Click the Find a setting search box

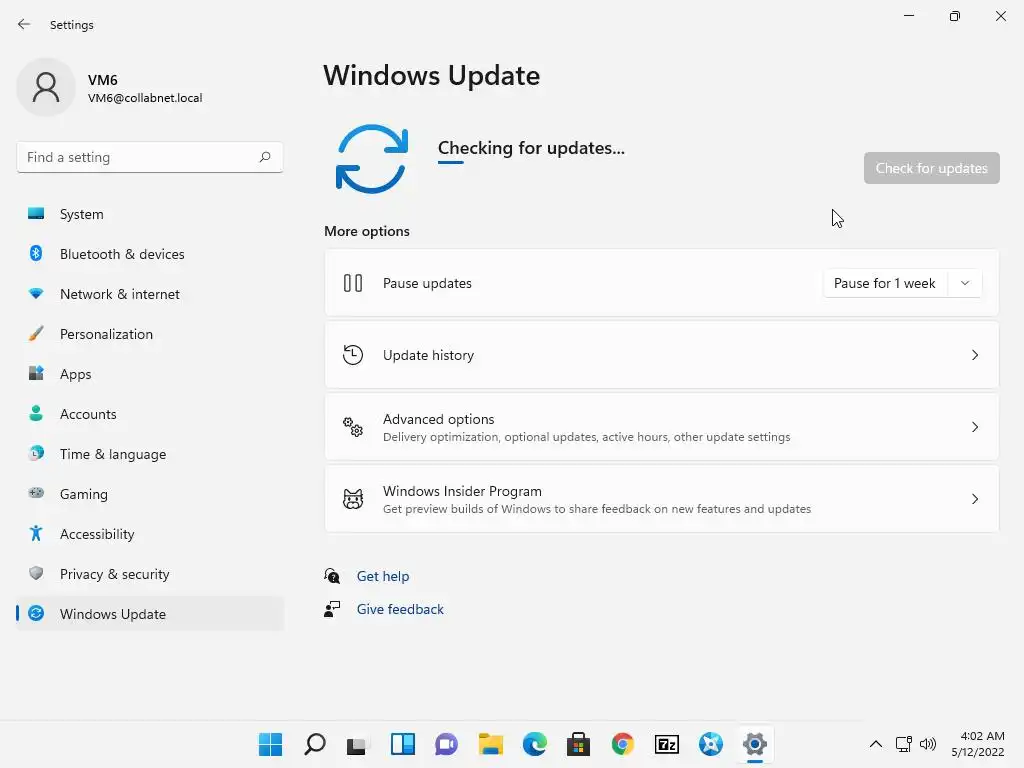click(x=150, y=157)
